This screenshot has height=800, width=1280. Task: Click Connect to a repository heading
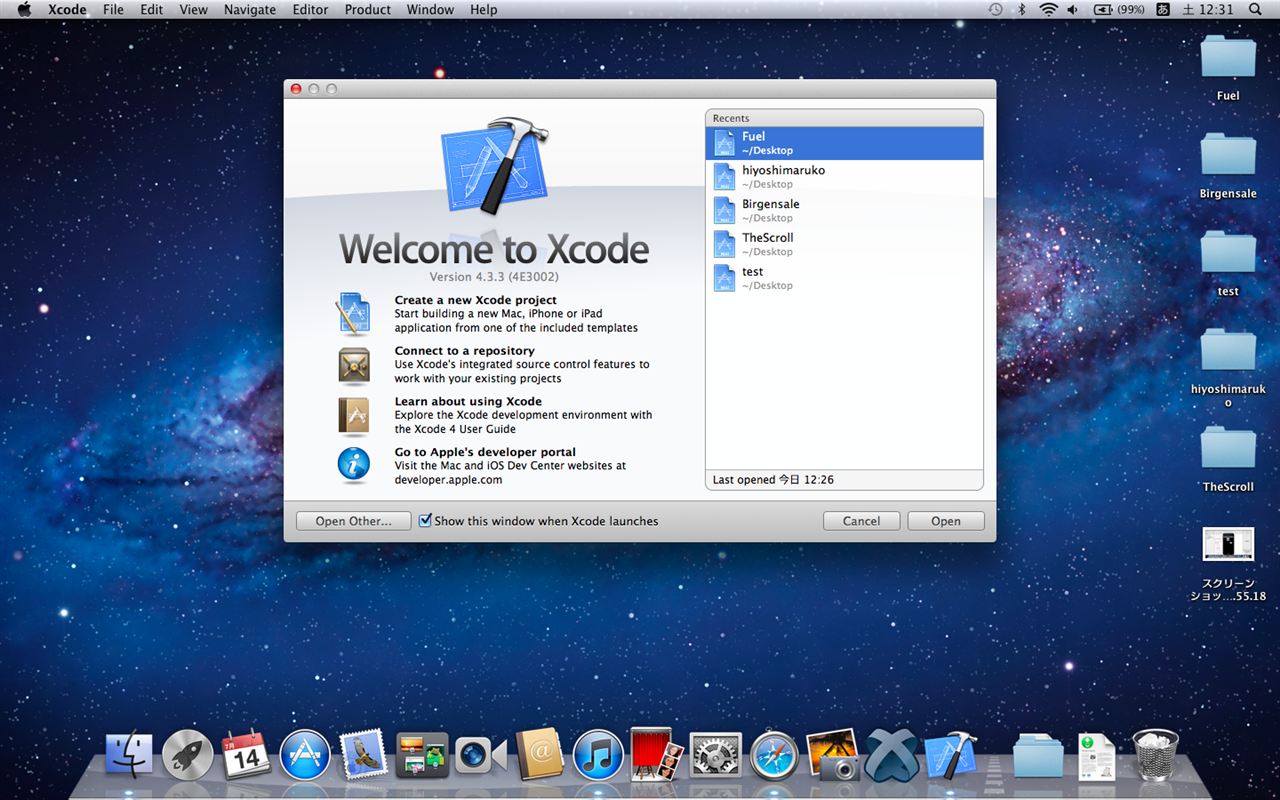click(464, 351)
